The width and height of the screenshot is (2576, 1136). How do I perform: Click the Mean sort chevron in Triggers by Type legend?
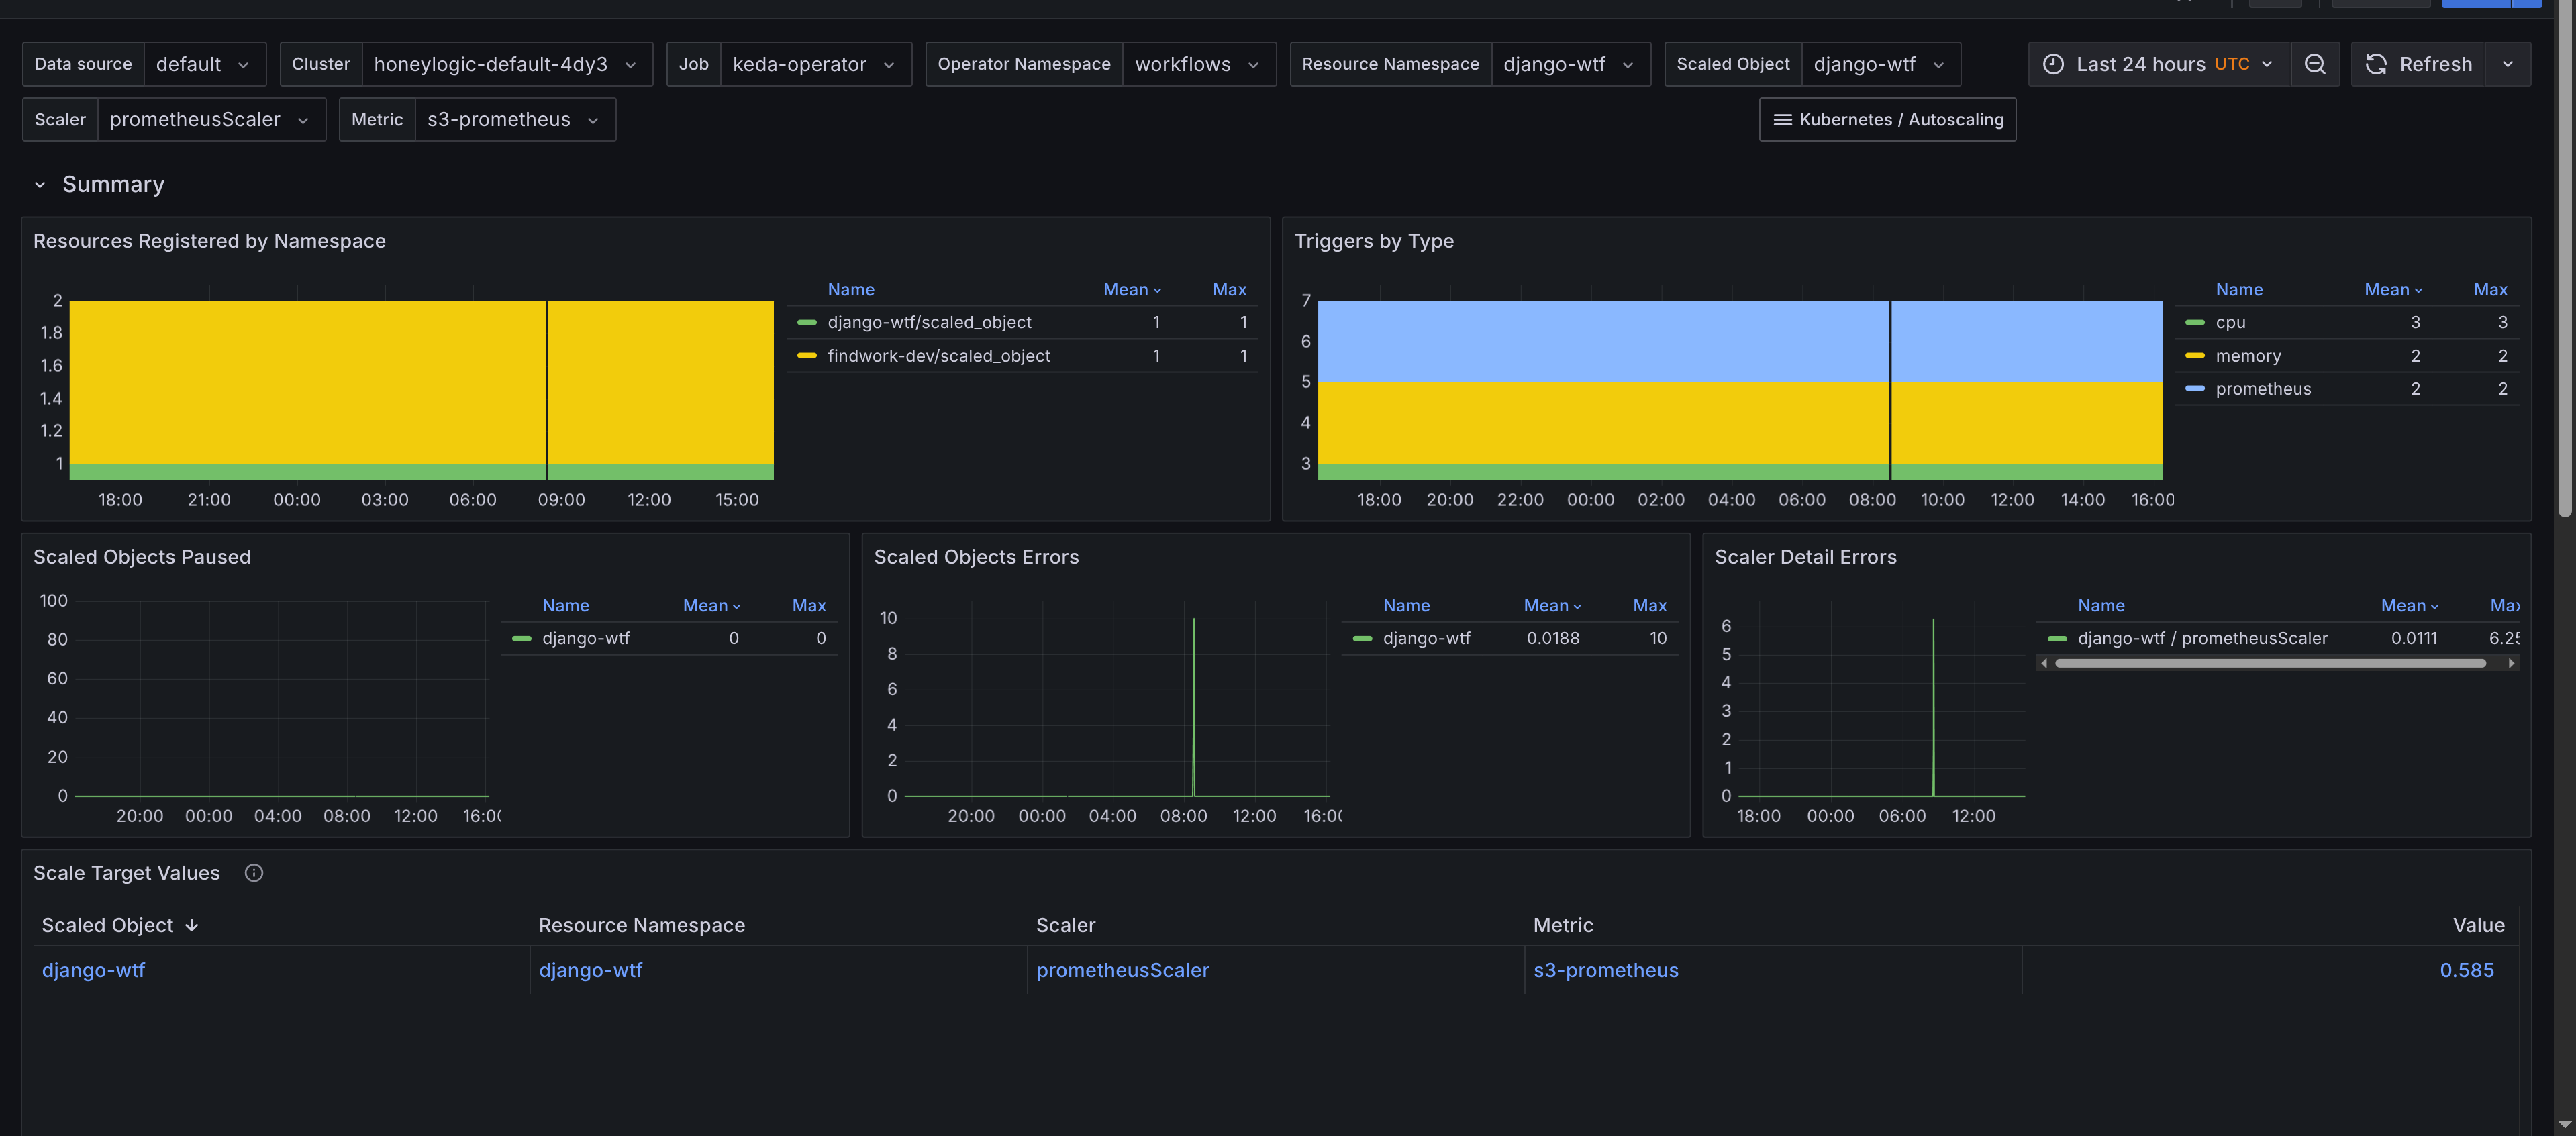pos(2419,289)
